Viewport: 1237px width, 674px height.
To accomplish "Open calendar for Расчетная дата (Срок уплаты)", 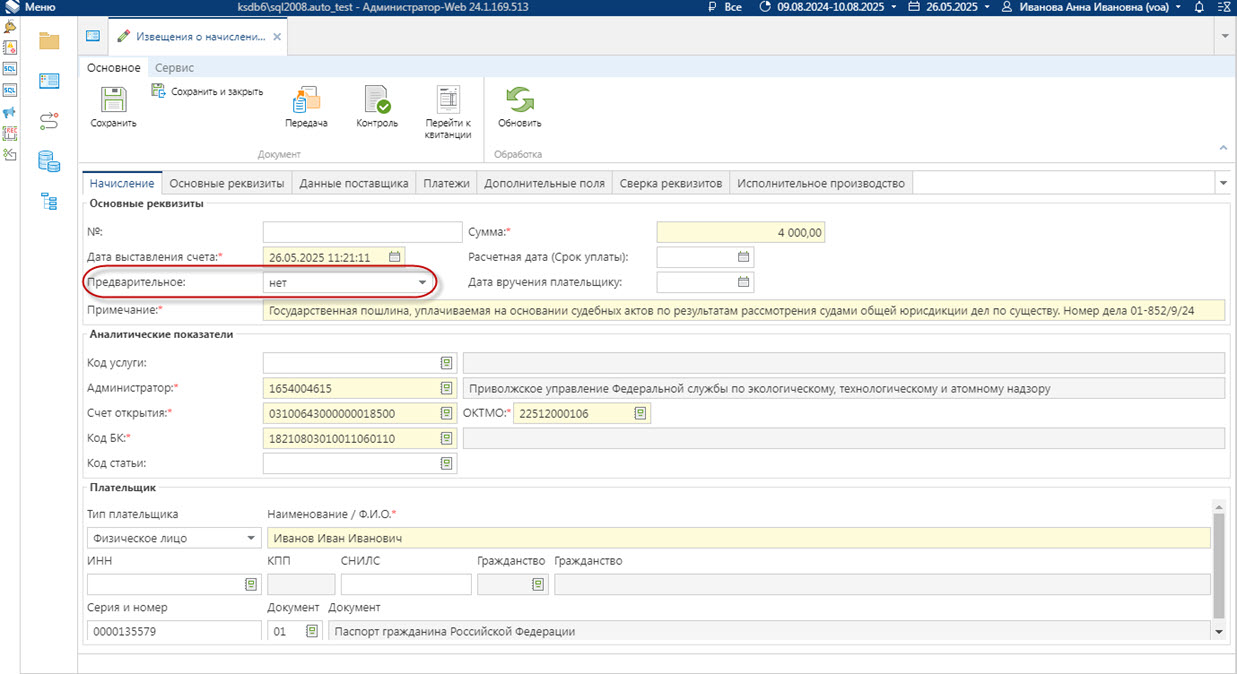I will 743,257.
